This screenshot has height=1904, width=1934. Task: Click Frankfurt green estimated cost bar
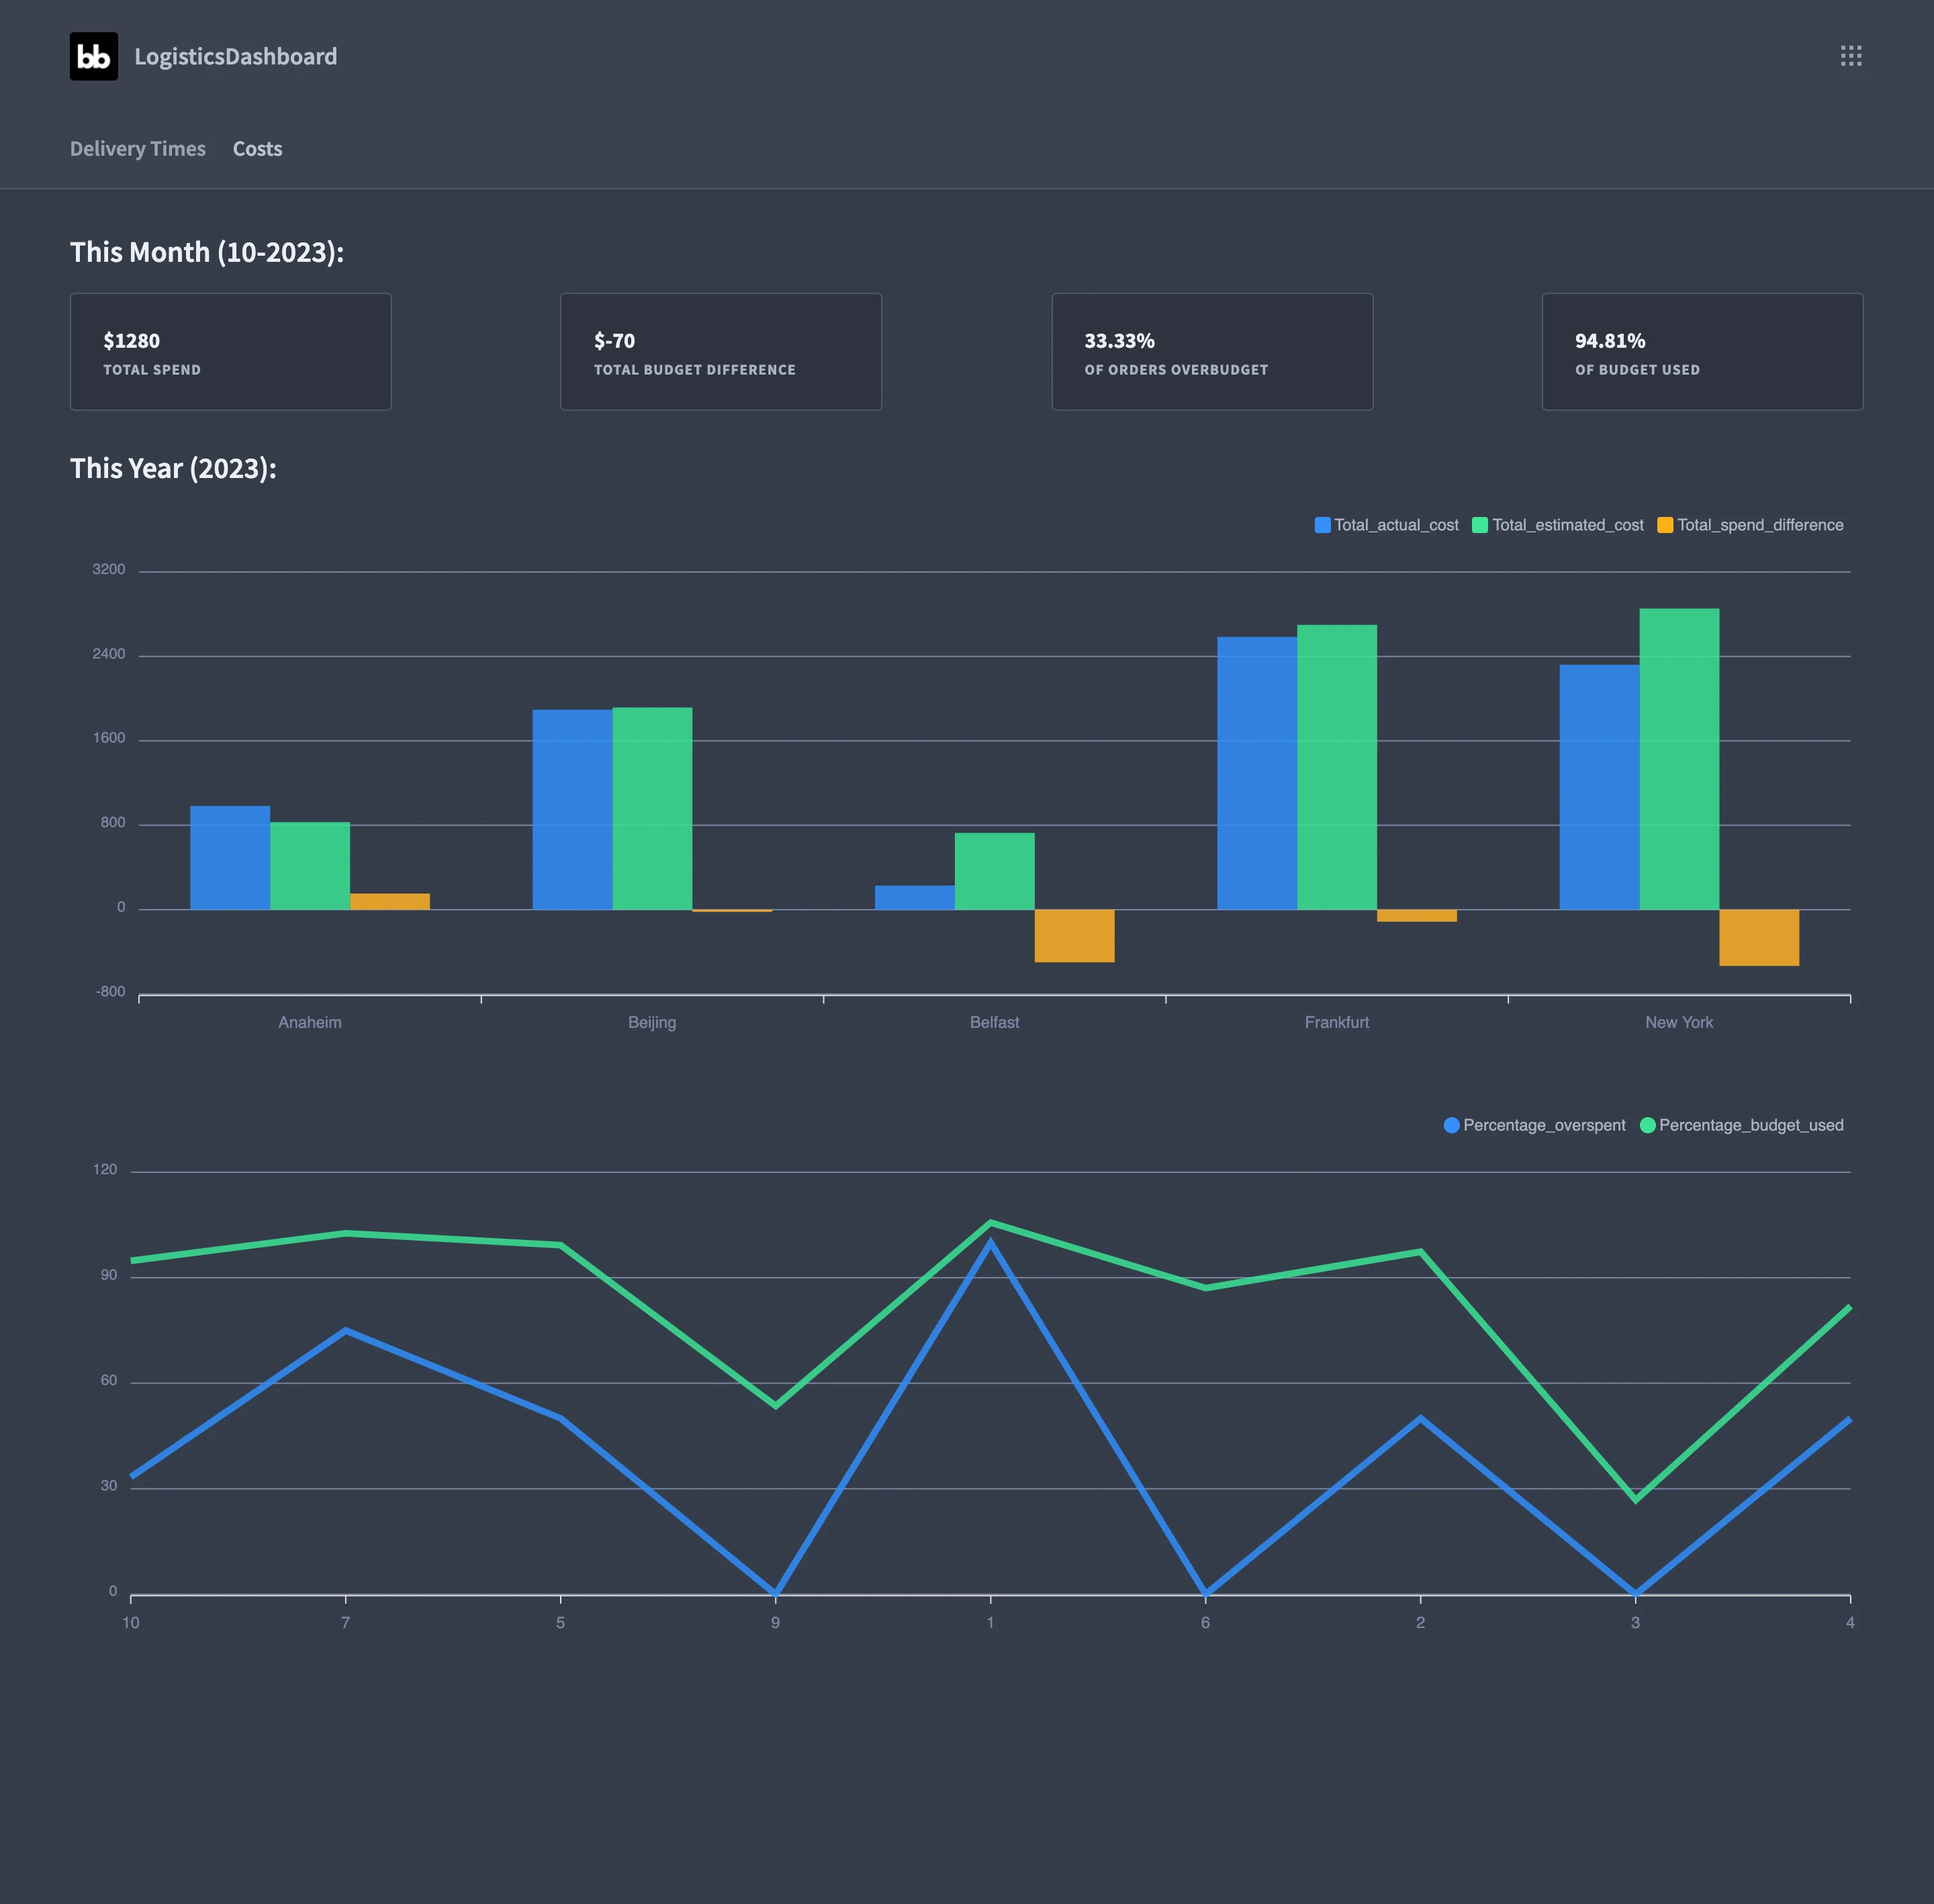pos(1337,767)
